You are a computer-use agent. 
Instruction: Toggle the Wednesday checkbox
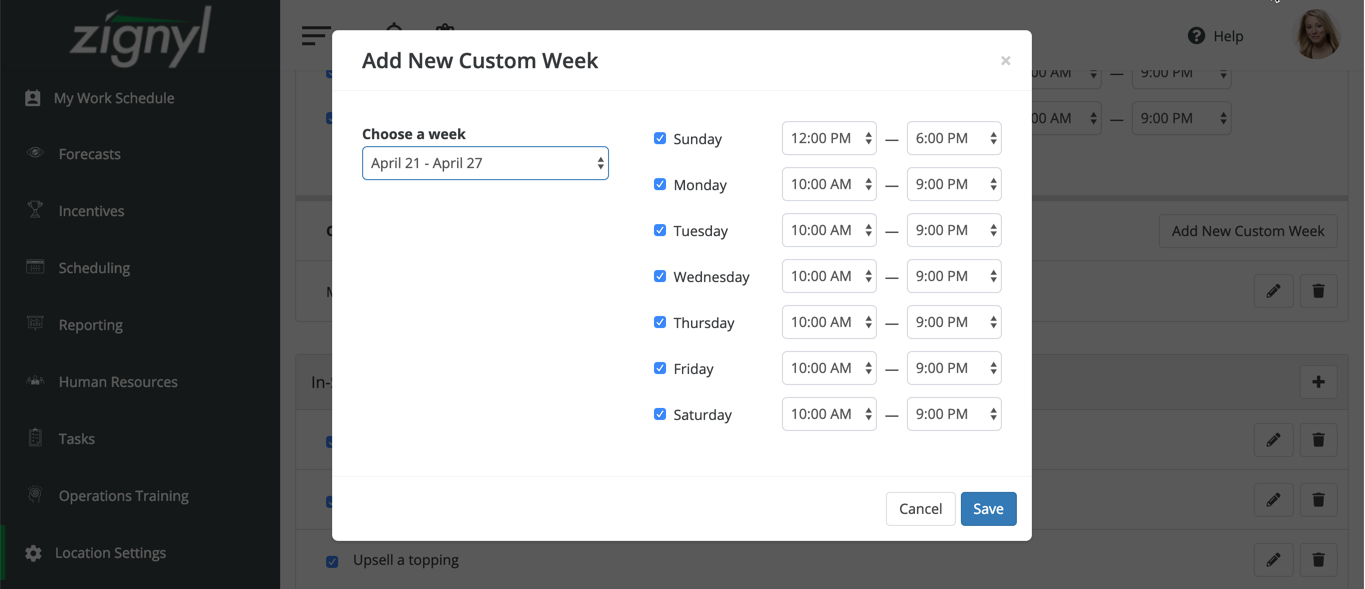pyautogui.click(x=660, y=277)
